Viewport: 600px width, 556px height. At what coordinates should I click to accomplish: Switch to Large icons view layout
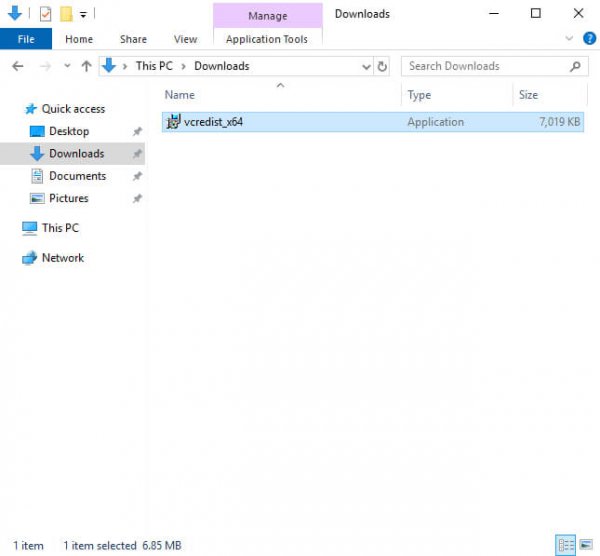click(x=586, y=544)
